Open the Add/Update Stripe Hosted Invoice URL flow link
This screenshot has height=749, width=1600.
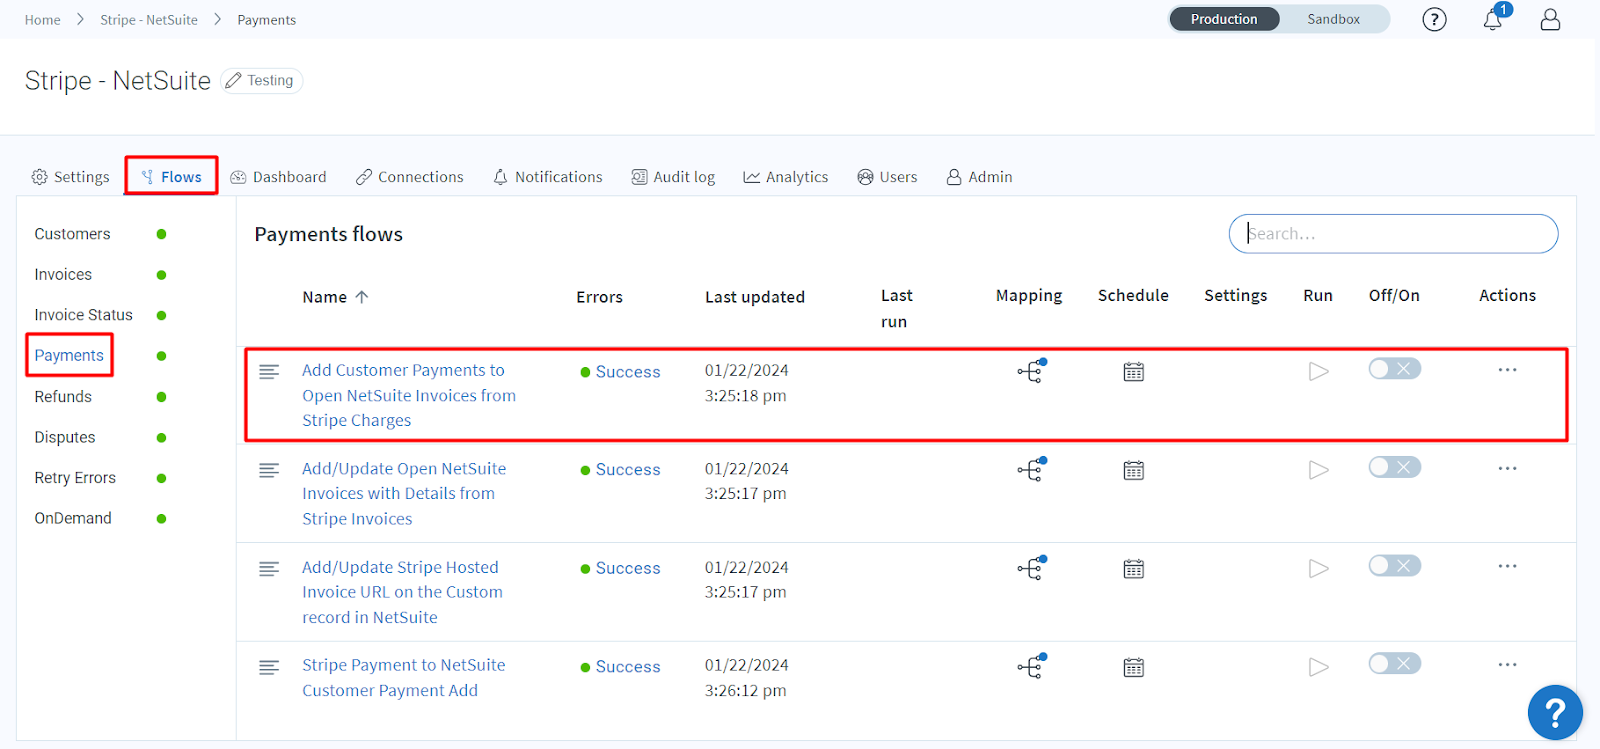pyautogui.click(x=402, y=592)
